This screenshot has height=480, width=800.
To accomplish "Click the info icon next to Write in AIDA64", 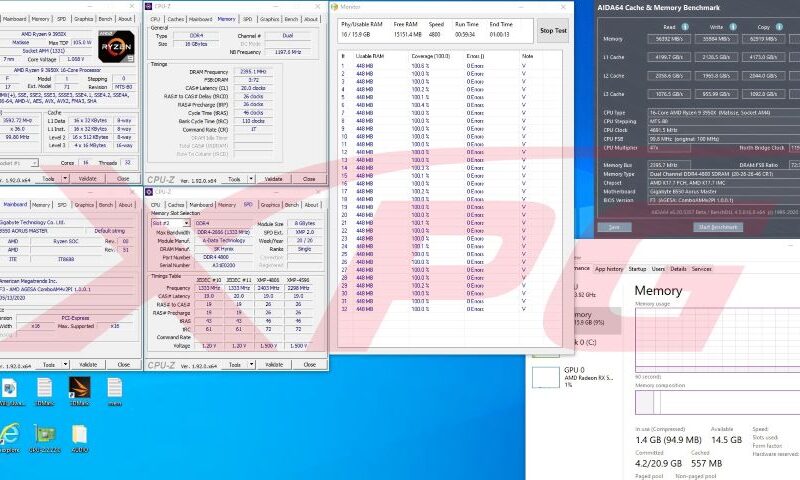I will [733, 27].
